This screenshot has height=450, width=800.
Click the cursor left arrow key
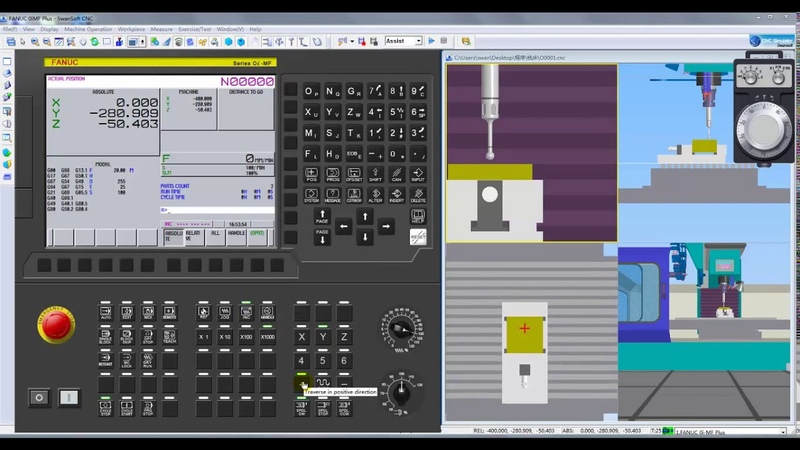[343, 227]
